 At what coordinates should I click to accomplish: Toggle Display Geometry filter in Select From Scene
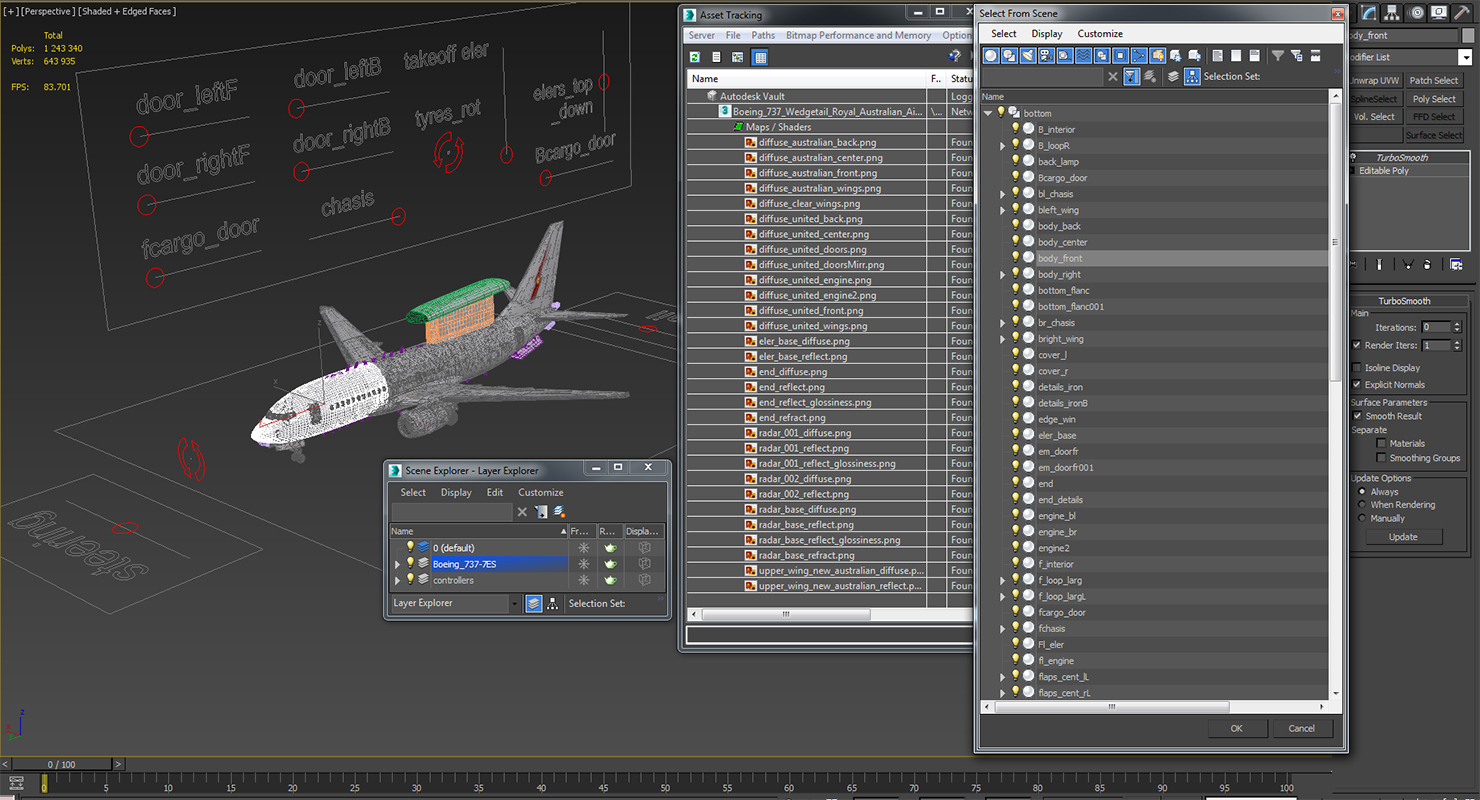[991, 56]
